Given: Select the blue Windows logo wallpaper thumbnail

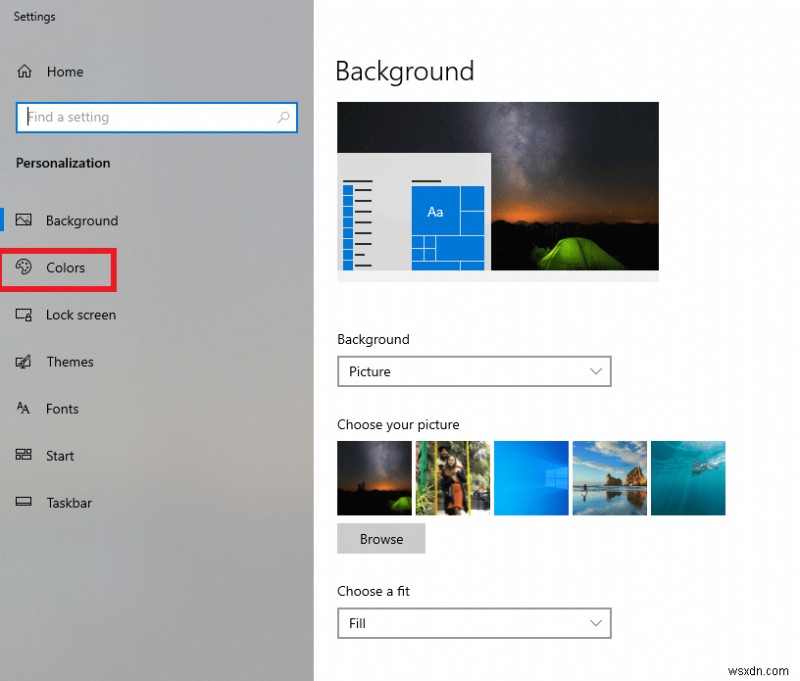Looking at the screenshot, I should click(531, 478).
